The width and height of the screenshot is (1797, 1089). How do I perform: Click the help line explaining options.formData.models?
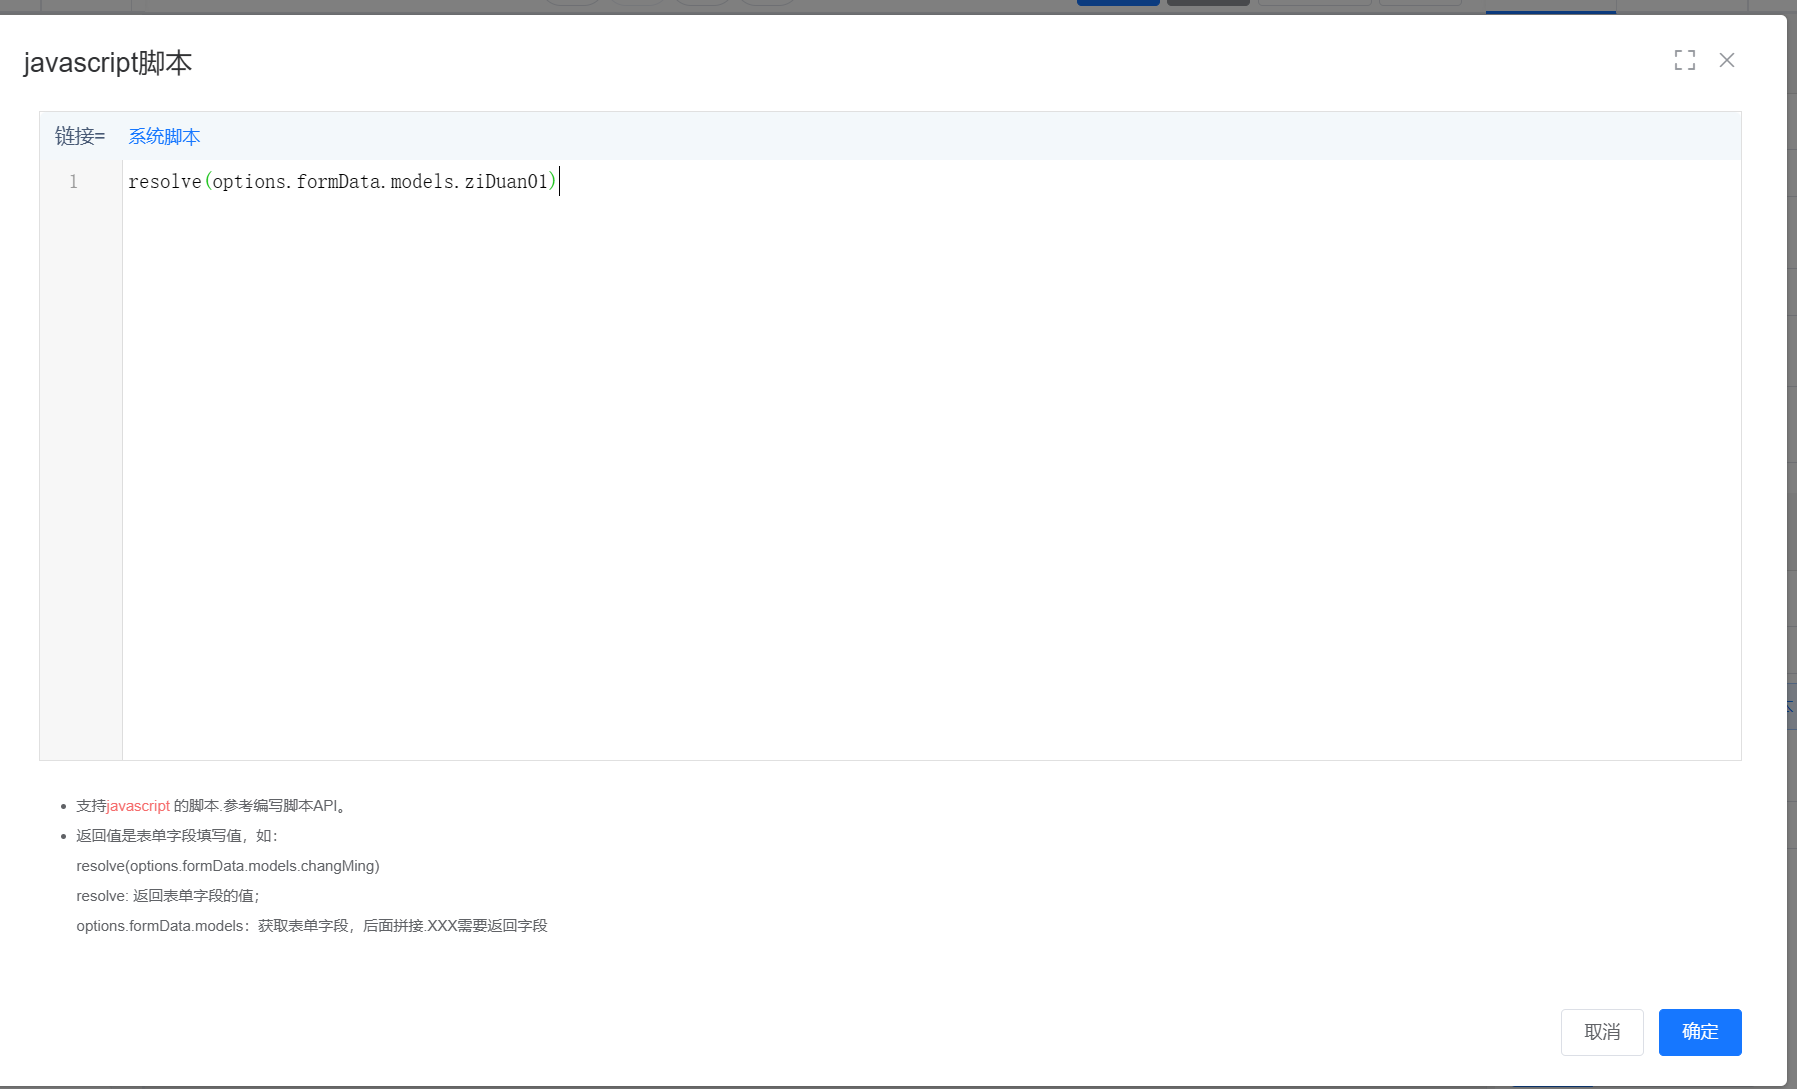tap(311, 926)
